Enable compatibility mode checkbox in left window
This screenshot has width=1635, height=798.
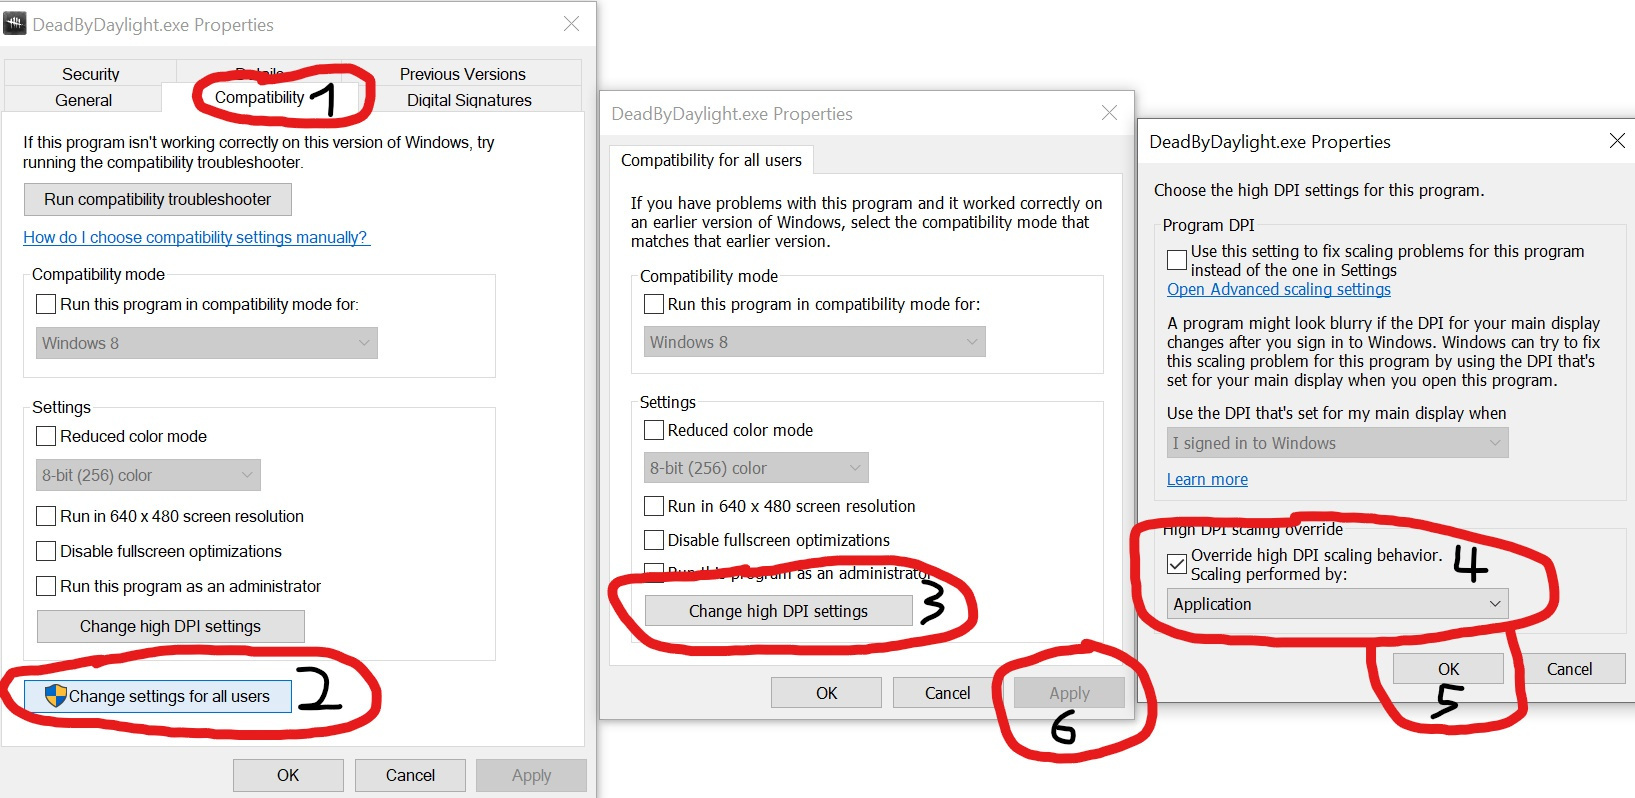click(x=46, y=304)
